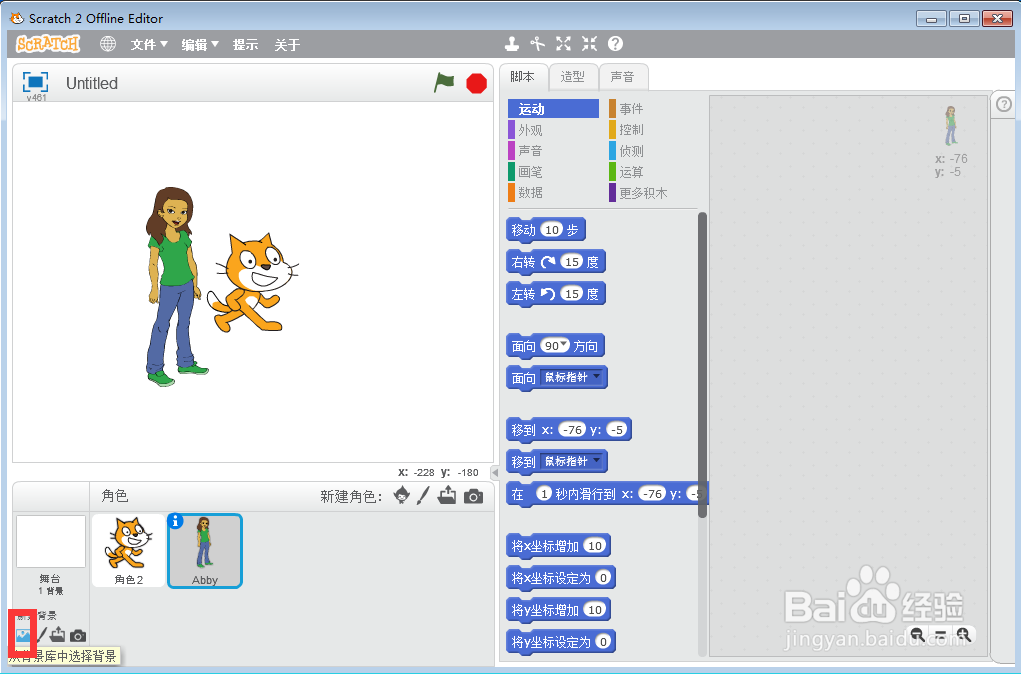The width and height of the screenshot is (1021, 674).
Task: Click the 移动 10 步 block
Action: pos(546,230)
